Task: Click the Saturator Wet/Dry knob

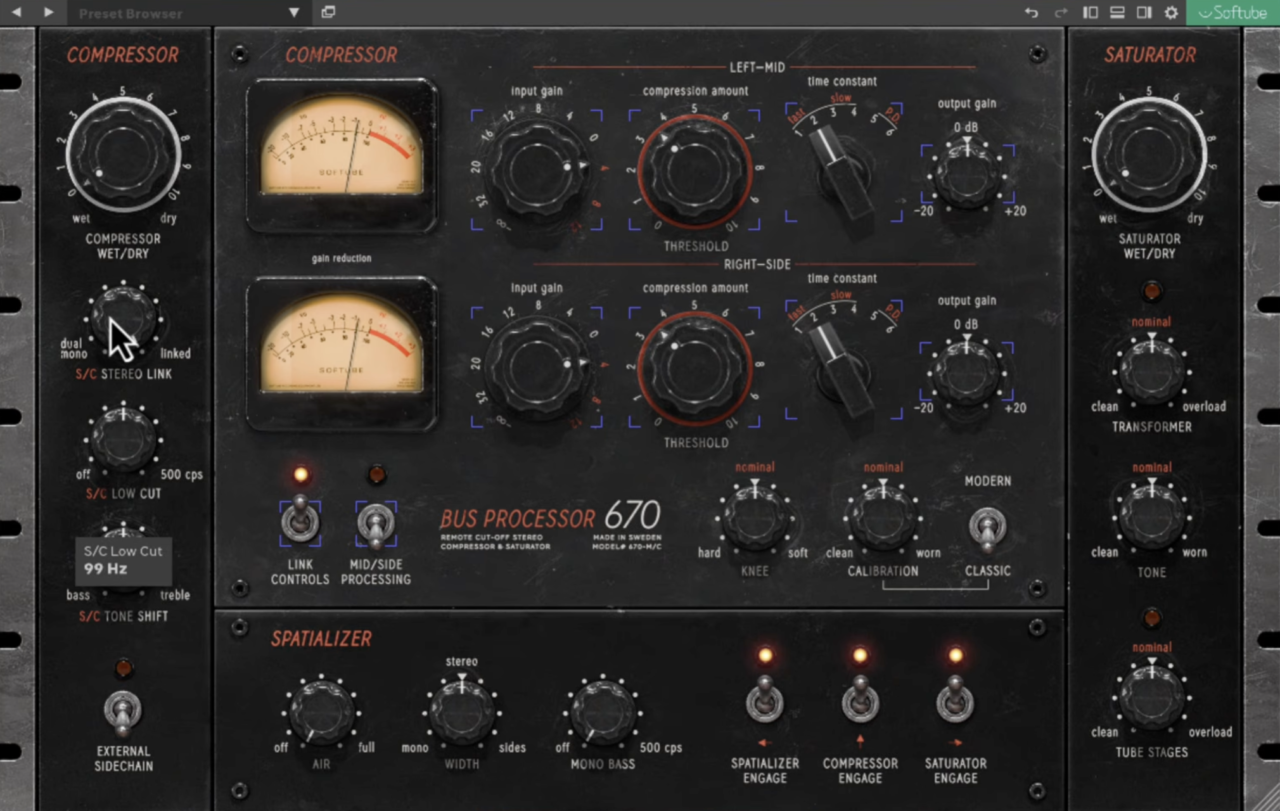Action: point(1149,154)
